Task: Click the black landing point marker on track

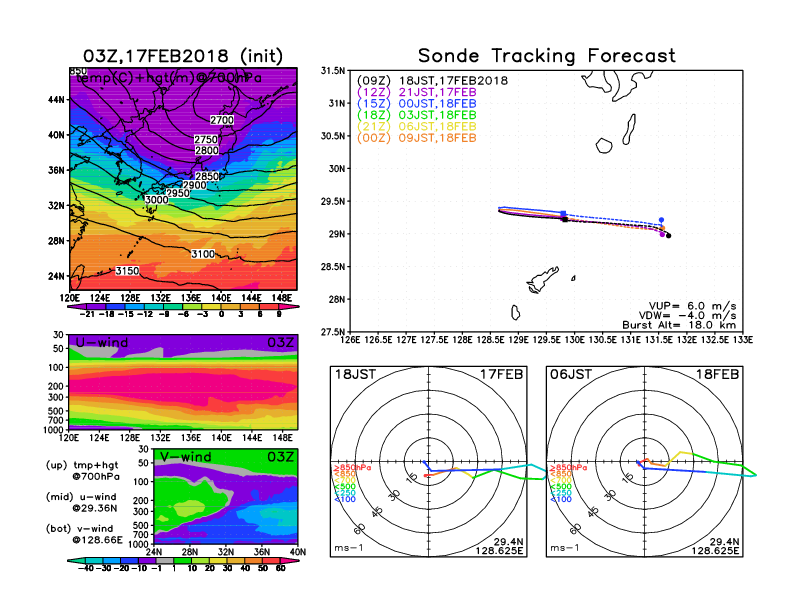Action: (668, 235)
